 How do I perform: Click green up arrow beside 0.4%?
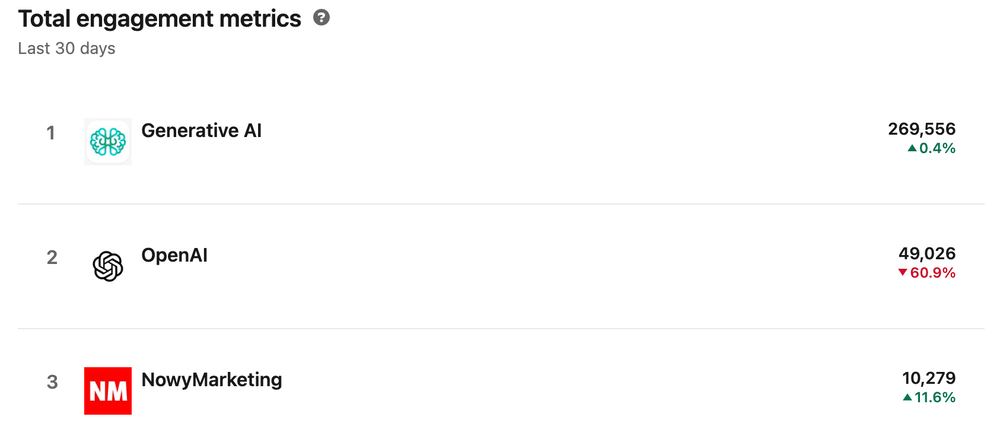(x=912, y=148)
